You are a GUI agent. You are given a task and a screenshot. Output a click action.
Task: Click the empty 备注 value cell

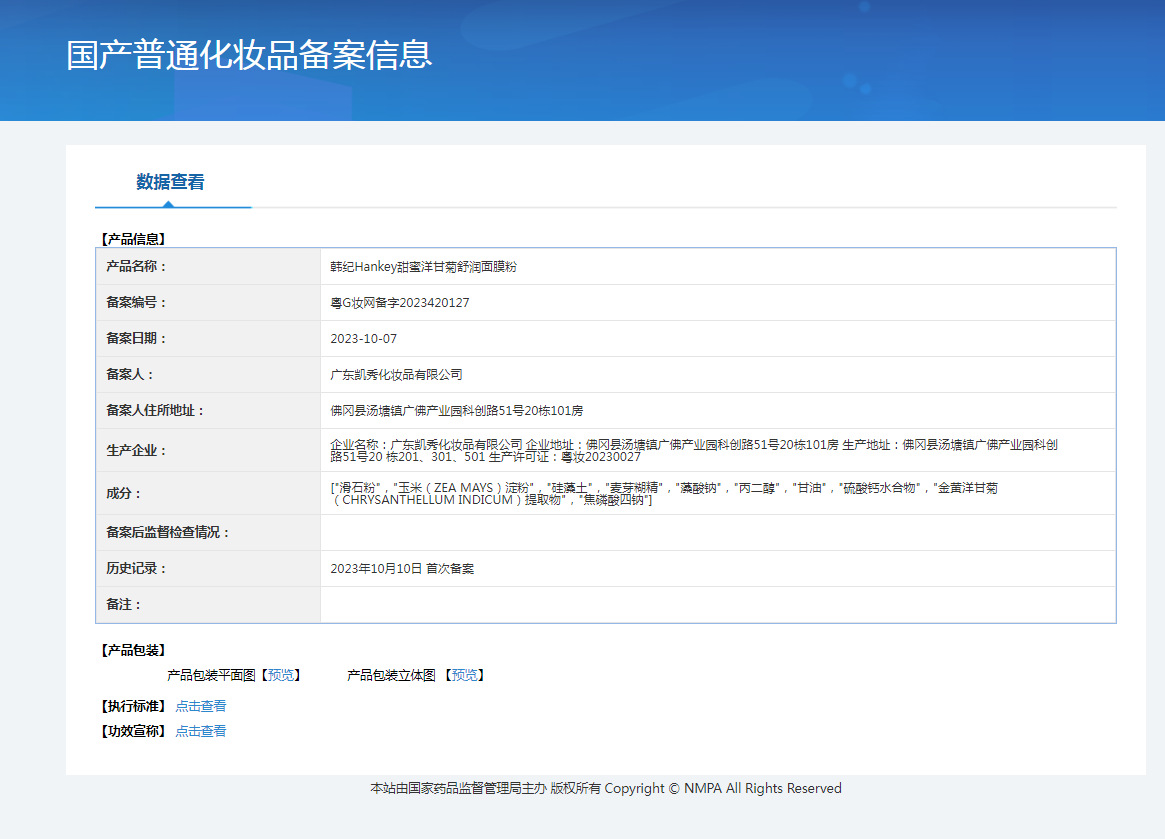pyautogui.click(x=717, y=605)
